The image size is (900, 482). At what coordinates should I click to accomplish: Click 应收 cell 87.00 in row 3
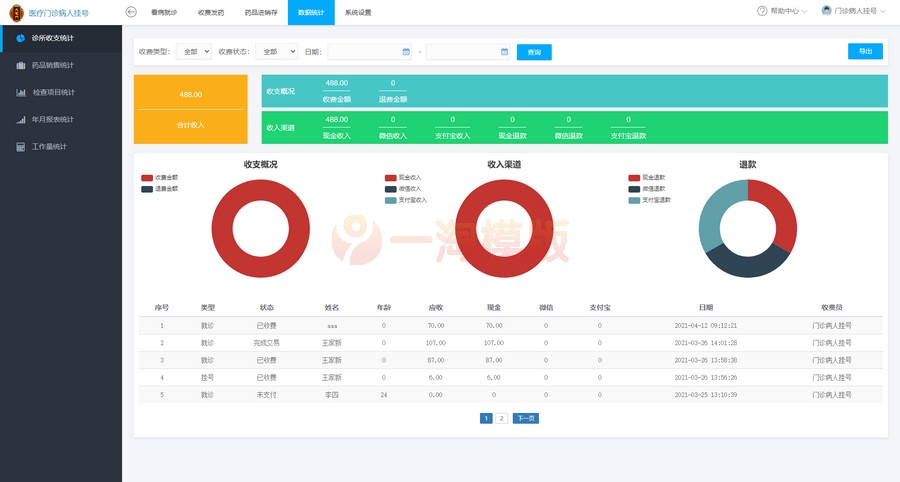click(436, 360)
